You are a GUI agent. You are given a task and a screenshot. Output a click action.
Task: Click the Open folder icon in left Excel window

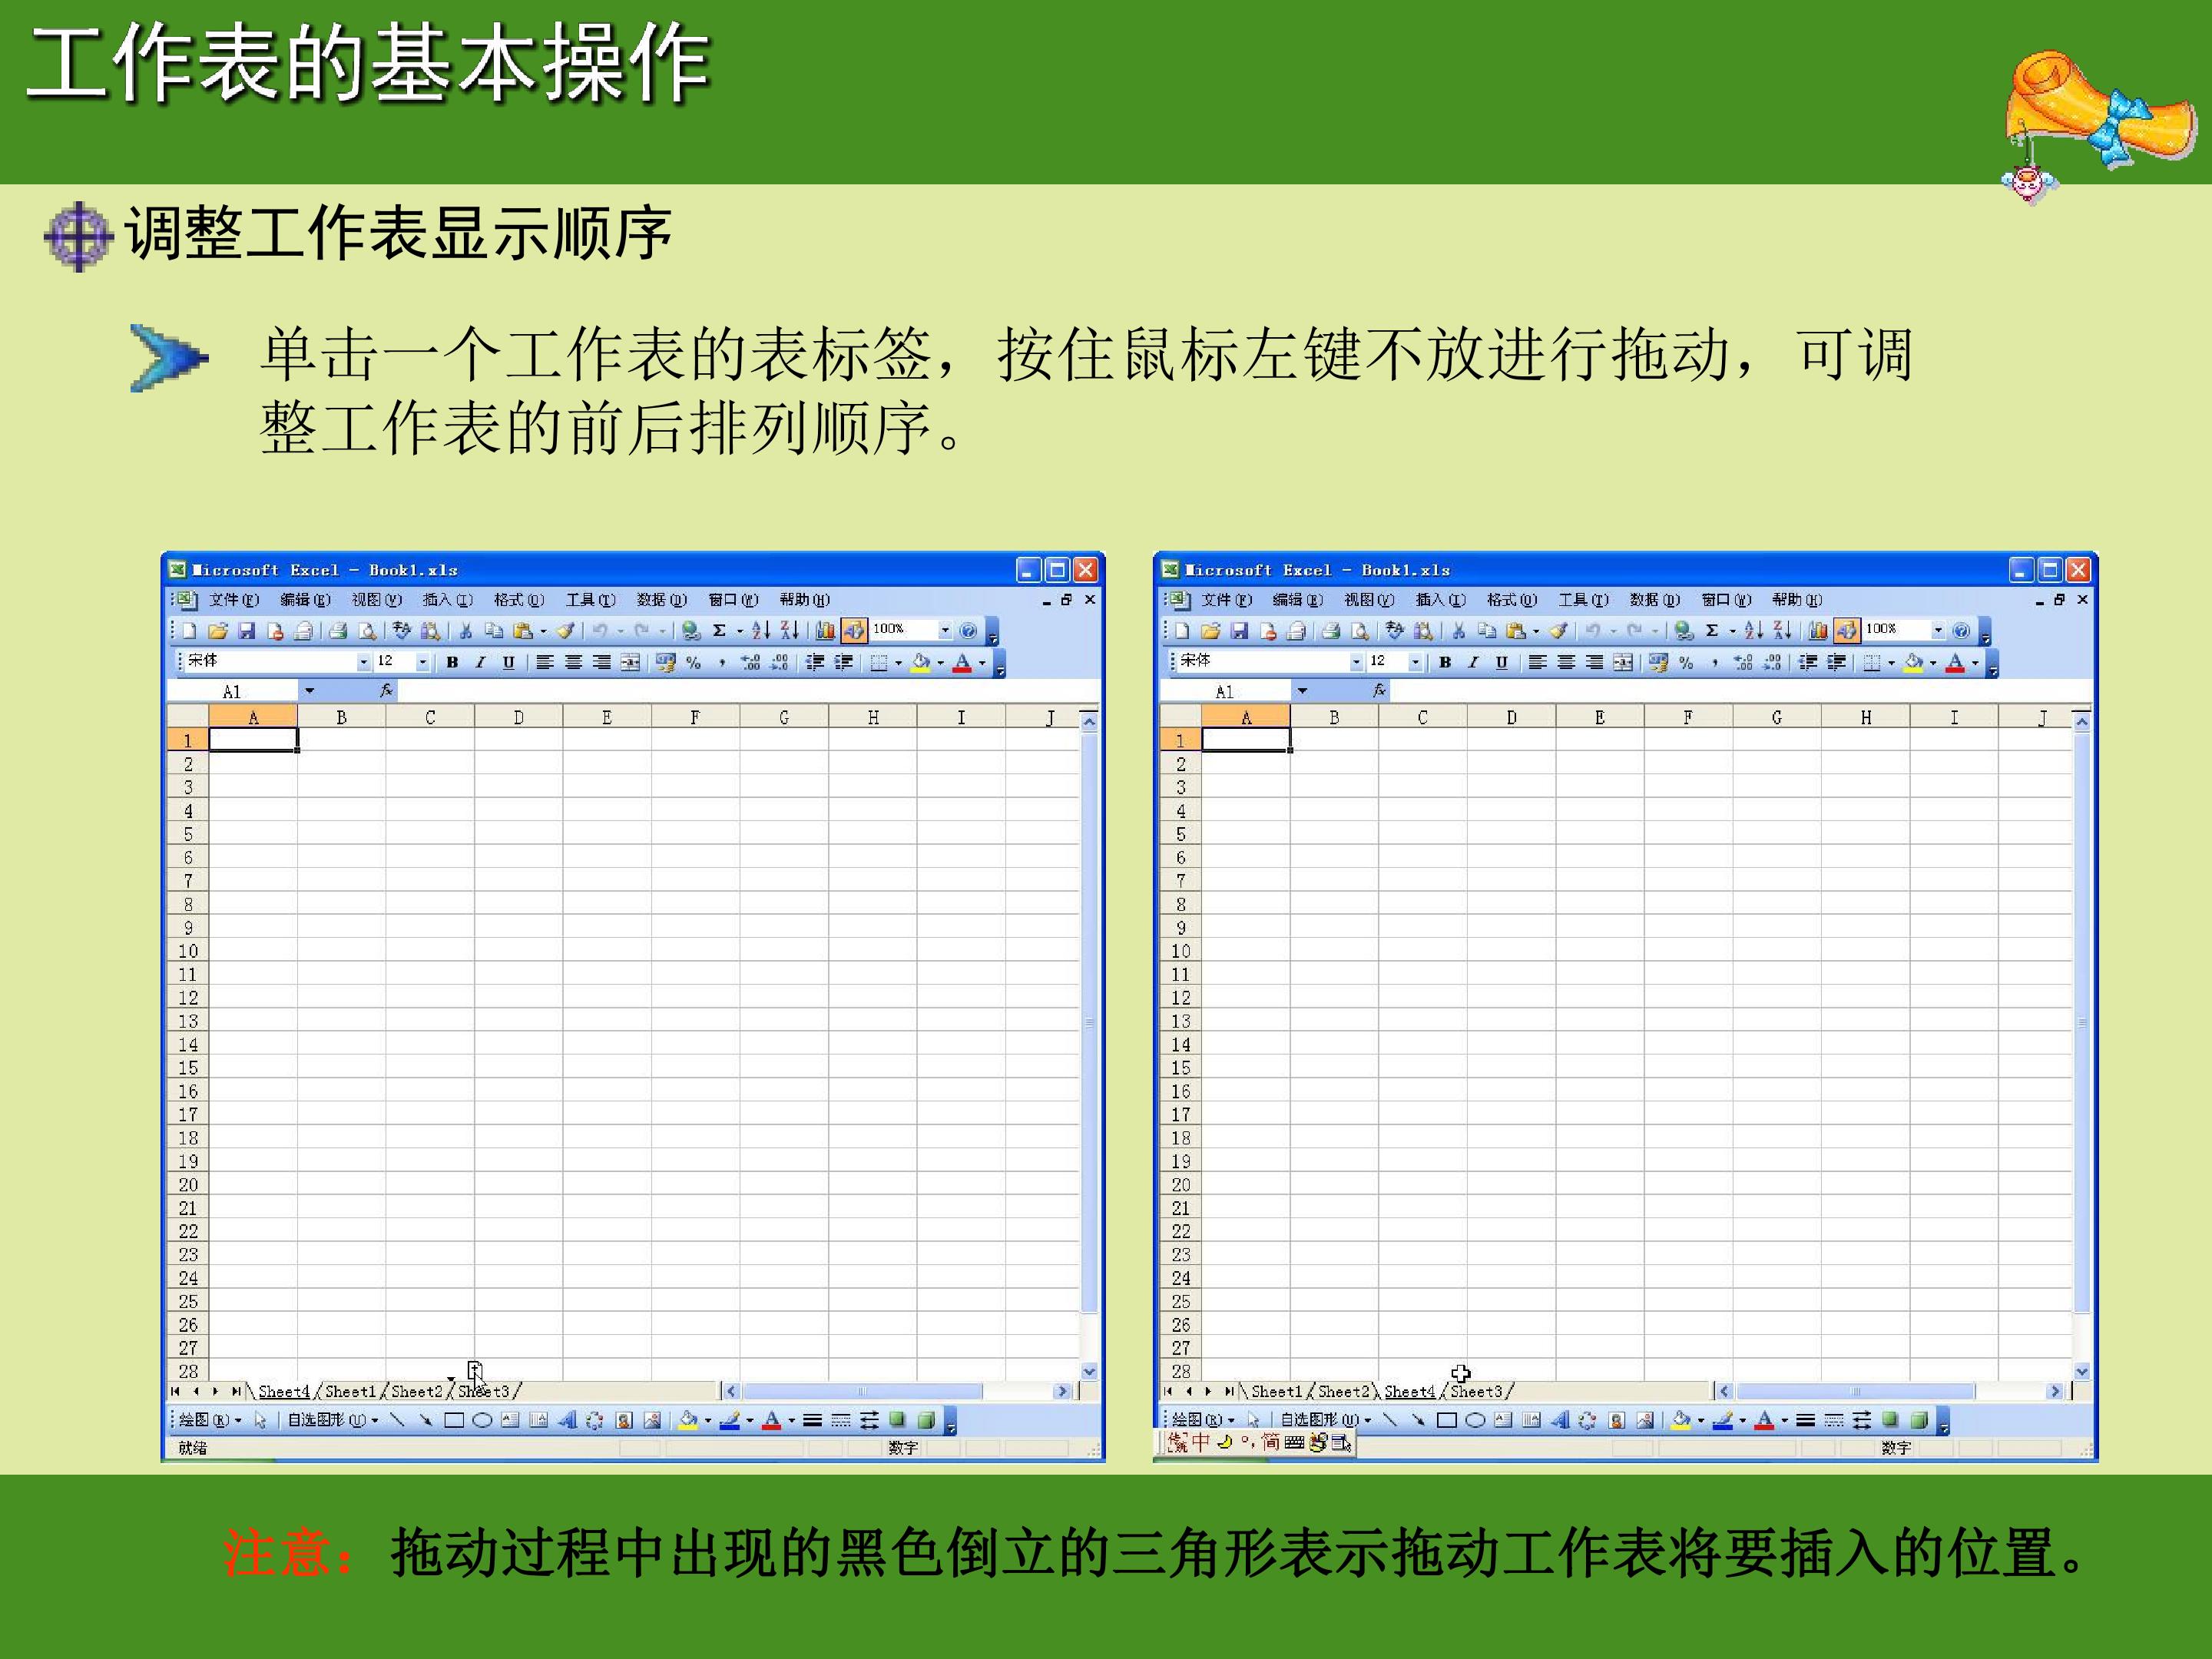(218, 631)
